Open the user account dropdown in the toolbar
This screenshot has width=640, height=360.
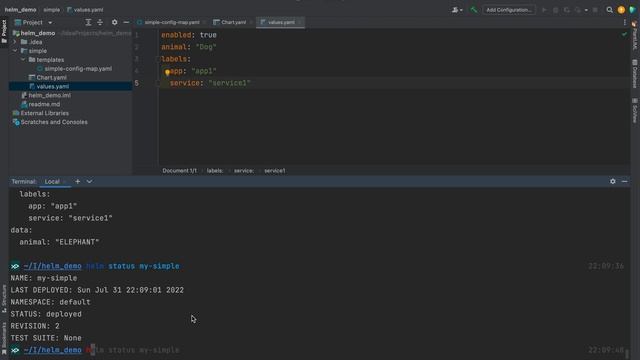(457, 10)
